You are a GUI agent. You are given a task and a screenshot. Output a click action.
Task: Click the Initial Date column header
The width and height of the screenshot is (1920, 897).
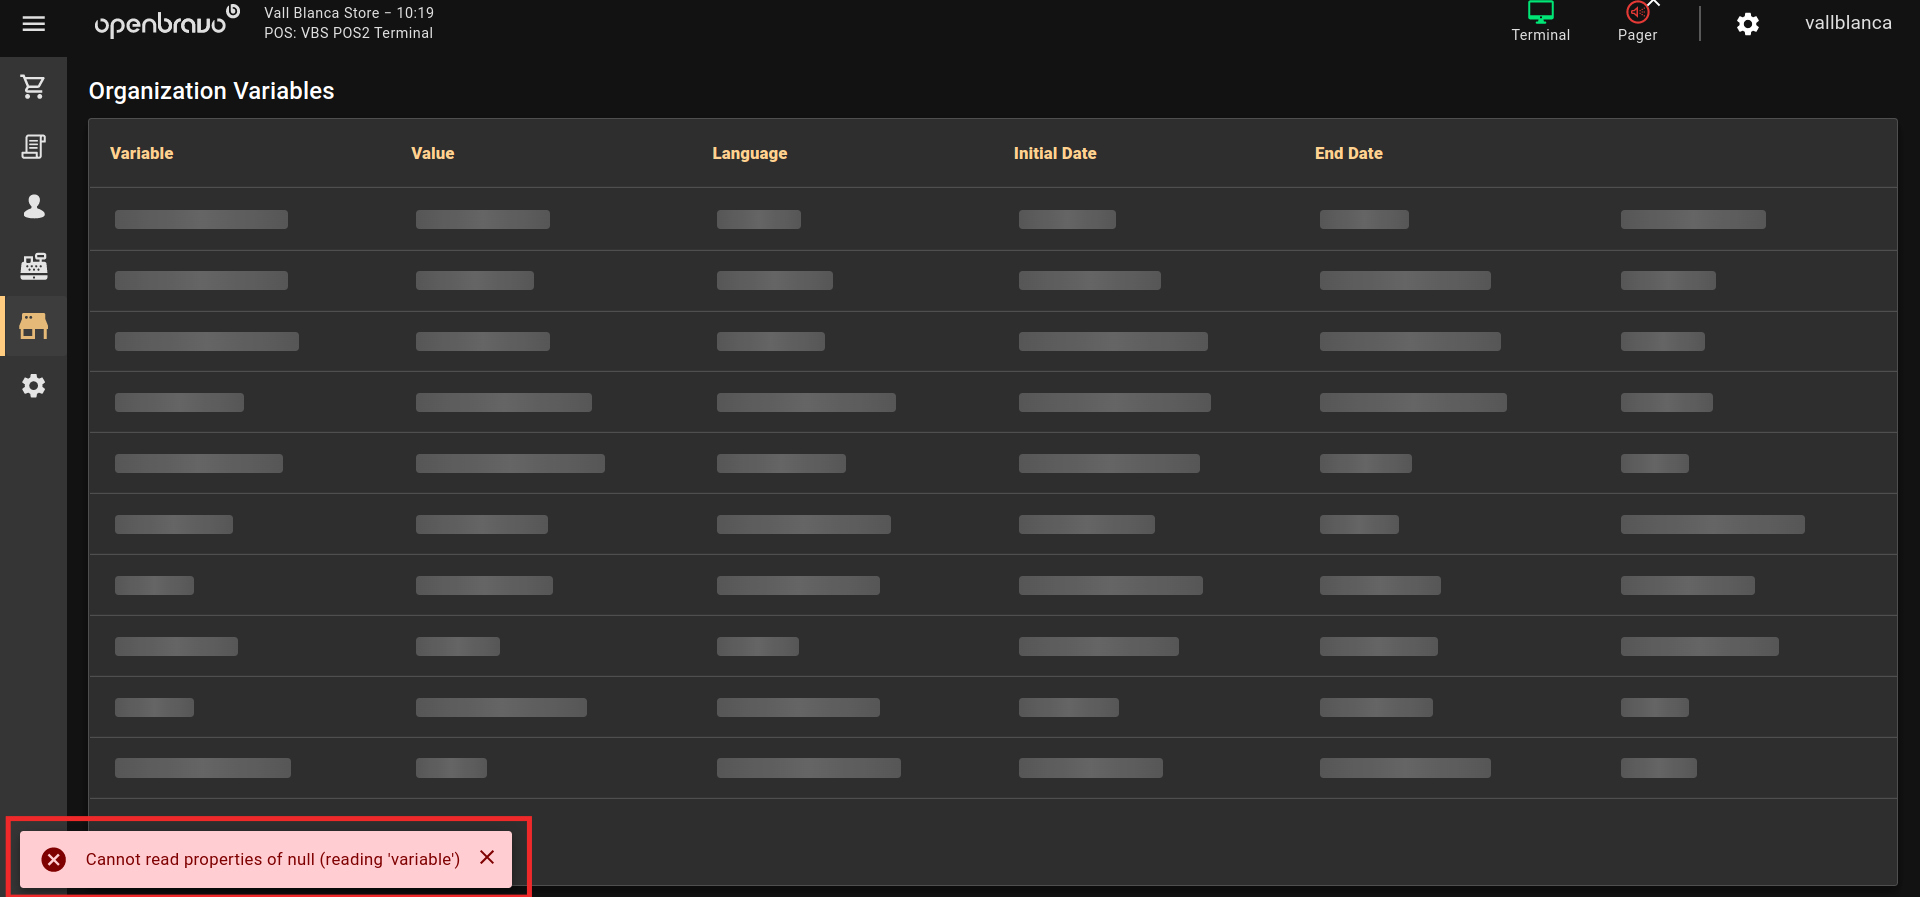[1054, 153]
